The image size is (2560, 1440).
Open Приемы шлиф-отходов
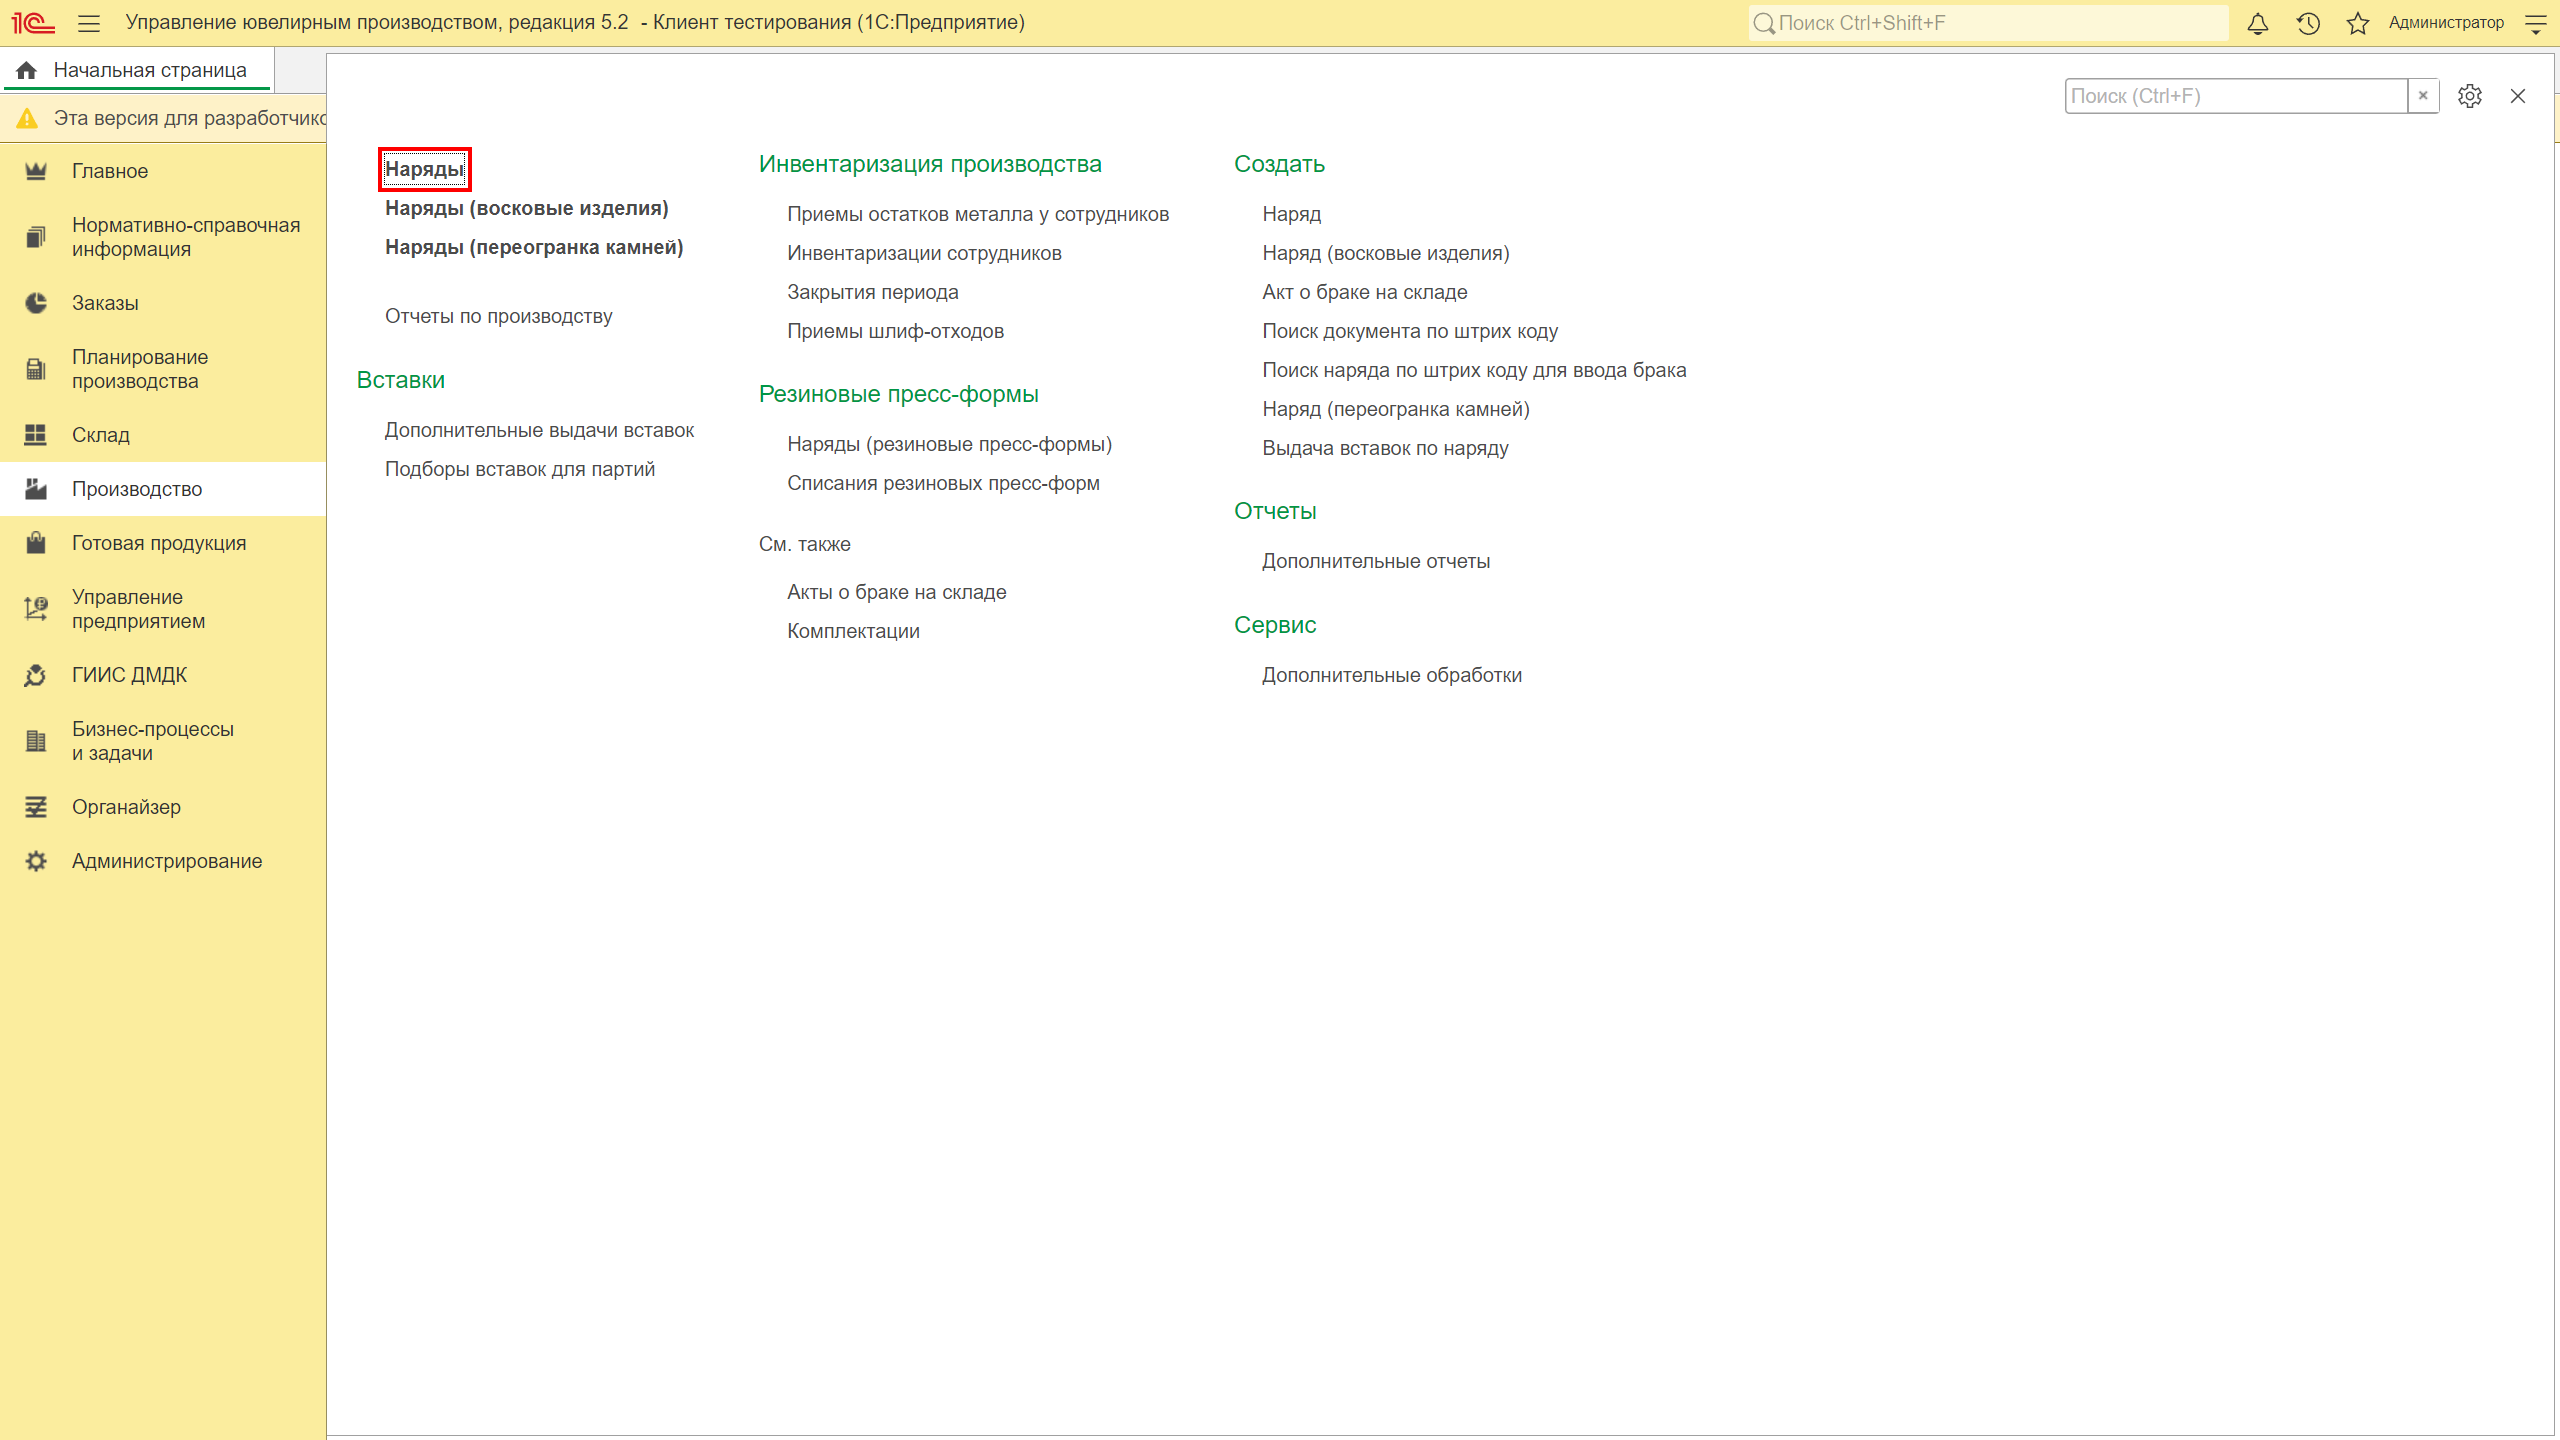click(896, 331)
